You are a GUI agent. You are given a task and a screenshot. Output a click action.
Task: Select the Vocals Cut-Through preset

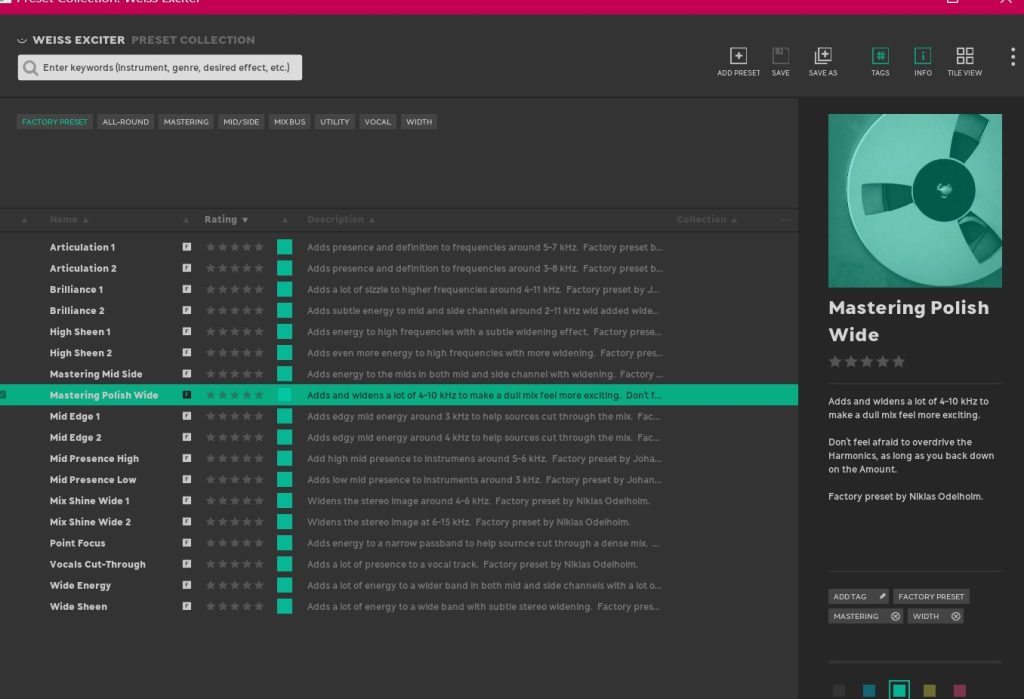coord(98,564)
